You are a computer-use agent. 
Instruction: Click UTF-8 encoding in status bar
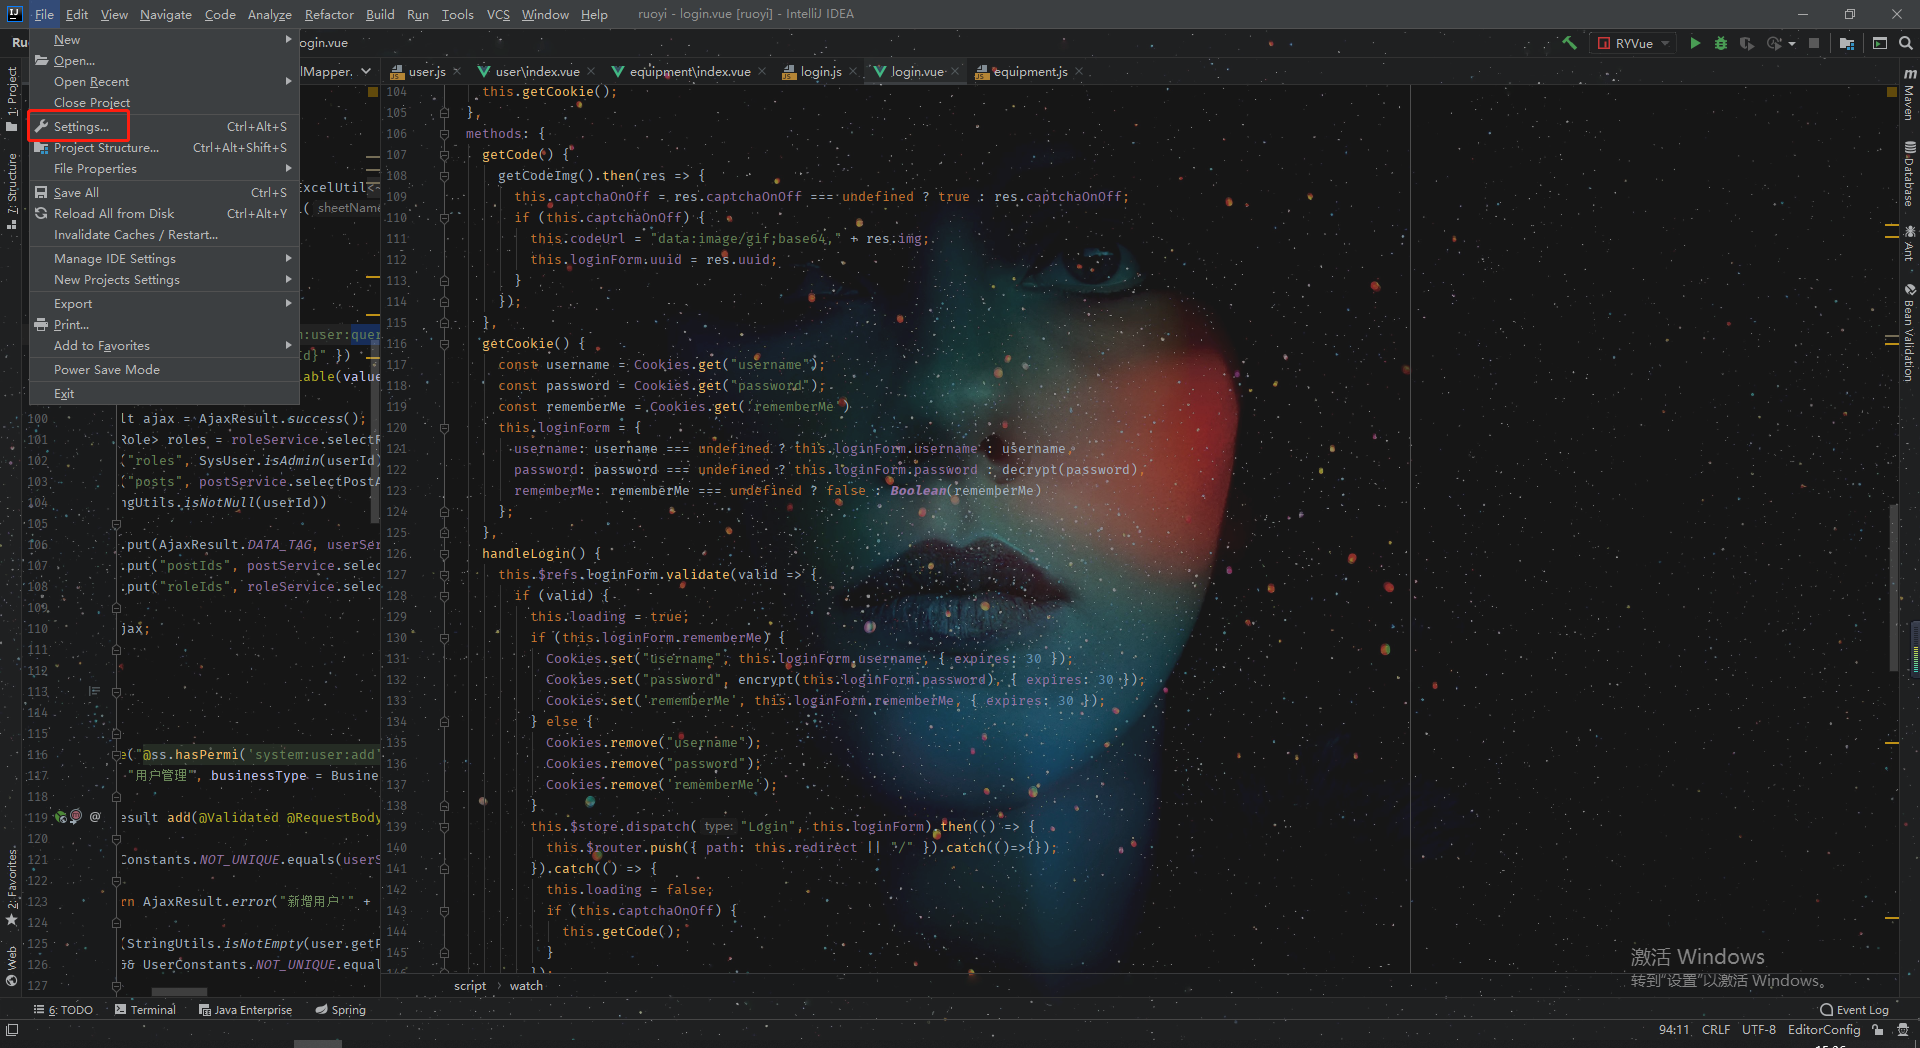pos(1759,1030)
